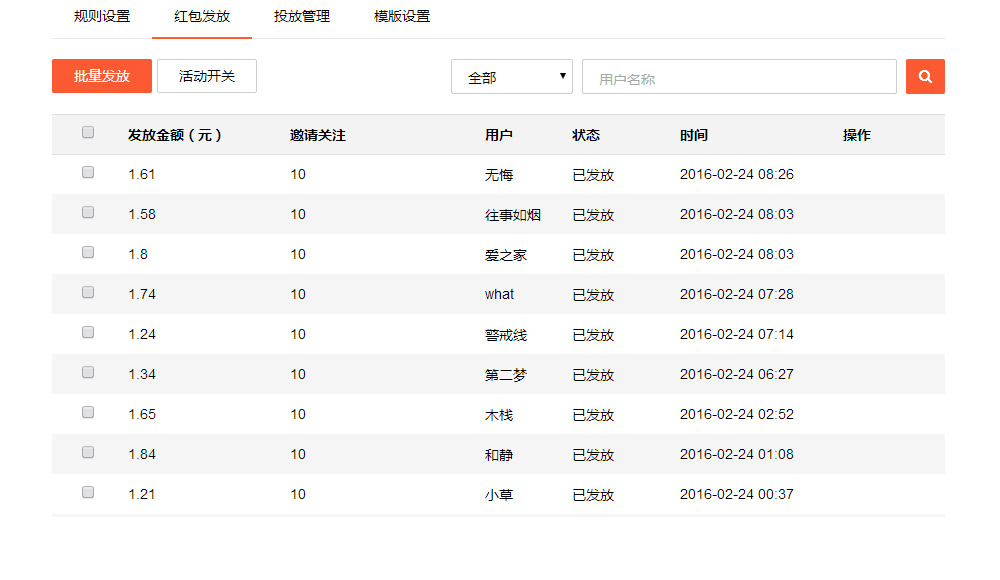Viewport: 1000px width, 580px height.
Task: Open the 全部 status filter dropdown
Action: click(511, 77)
